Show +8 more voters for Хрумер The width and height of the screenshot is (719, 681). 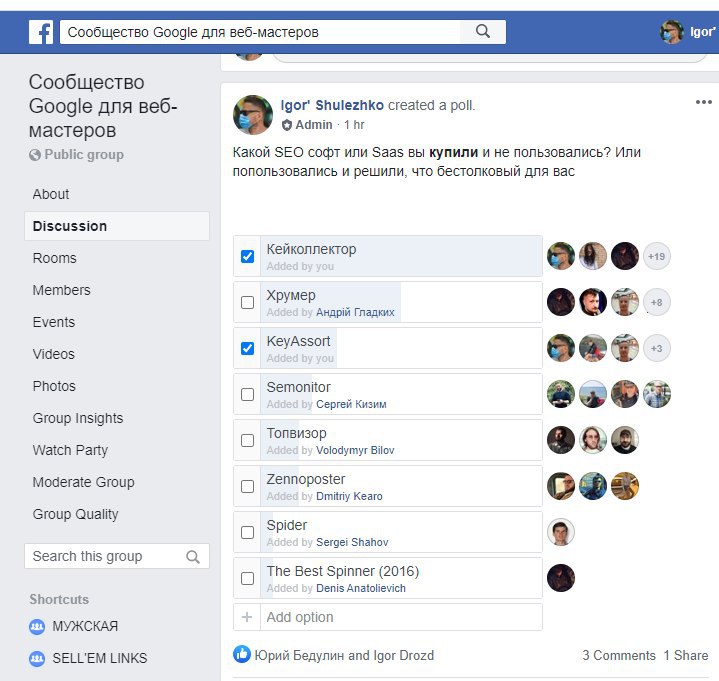(657, 302)
